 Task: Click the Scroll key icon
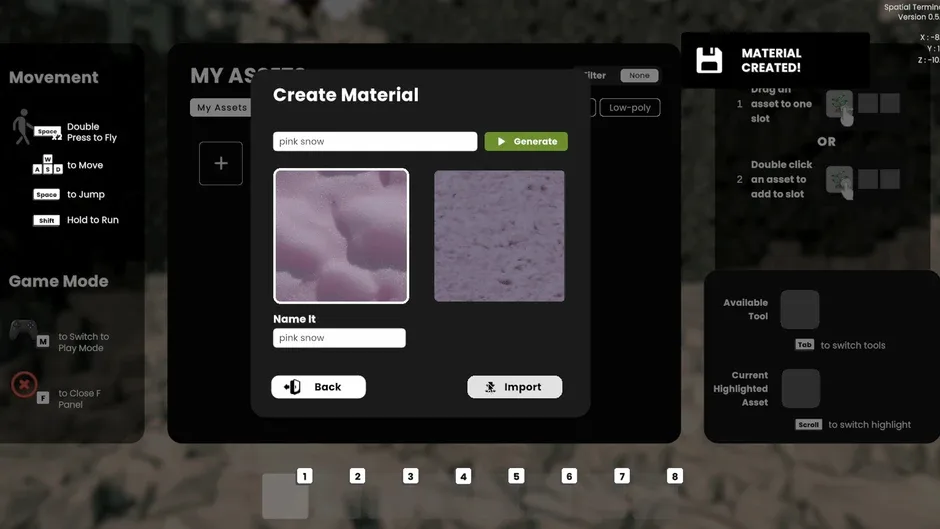tap(808, 425)
